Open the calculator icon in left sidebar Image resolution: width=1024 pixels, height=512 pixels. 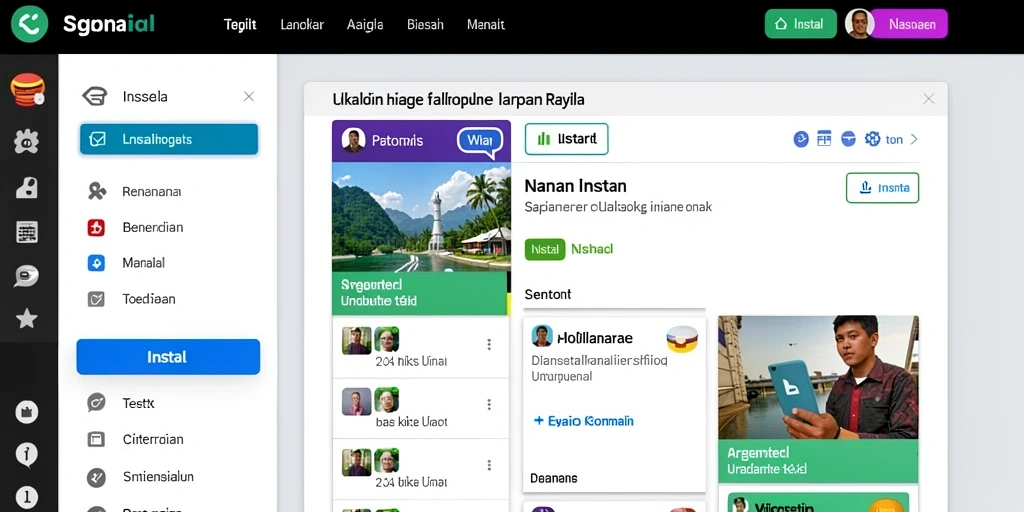[x=27, y=232]
